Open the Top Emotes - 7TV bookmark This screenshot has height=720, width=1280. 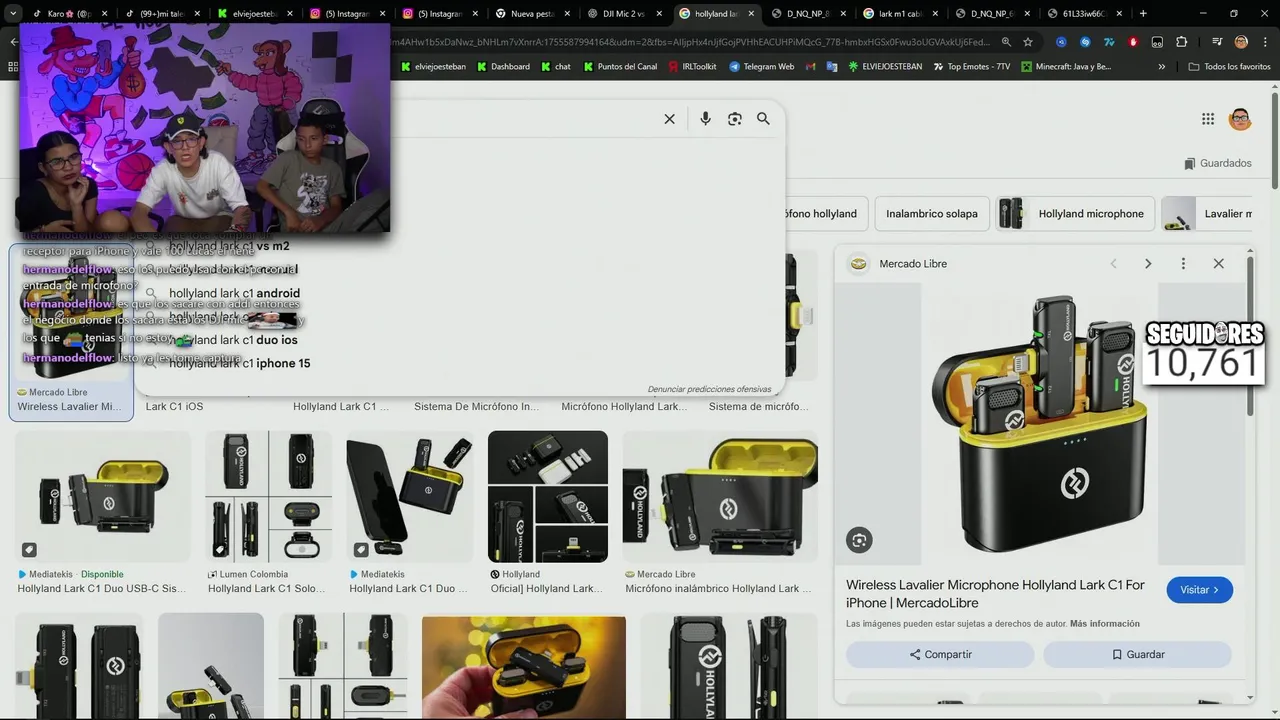click(x=972, y=67)
